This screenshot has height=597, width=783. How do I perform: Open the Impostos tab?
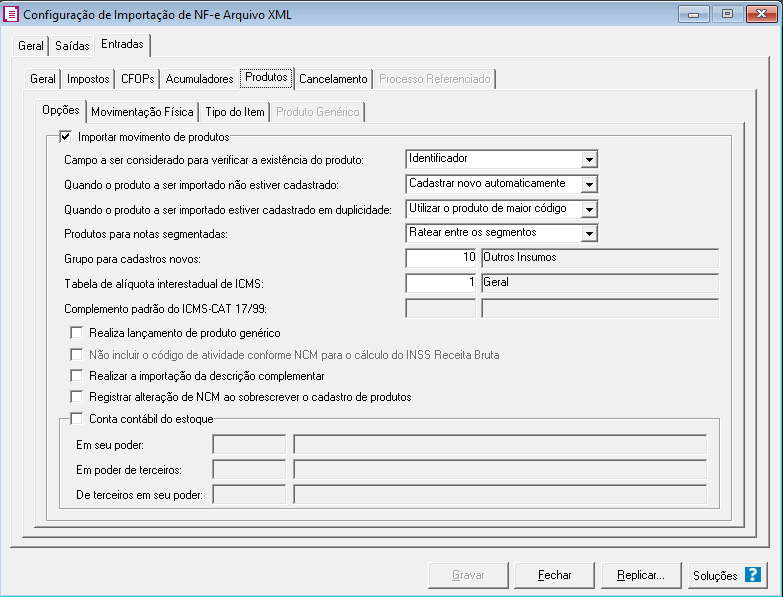click(88, 79)
